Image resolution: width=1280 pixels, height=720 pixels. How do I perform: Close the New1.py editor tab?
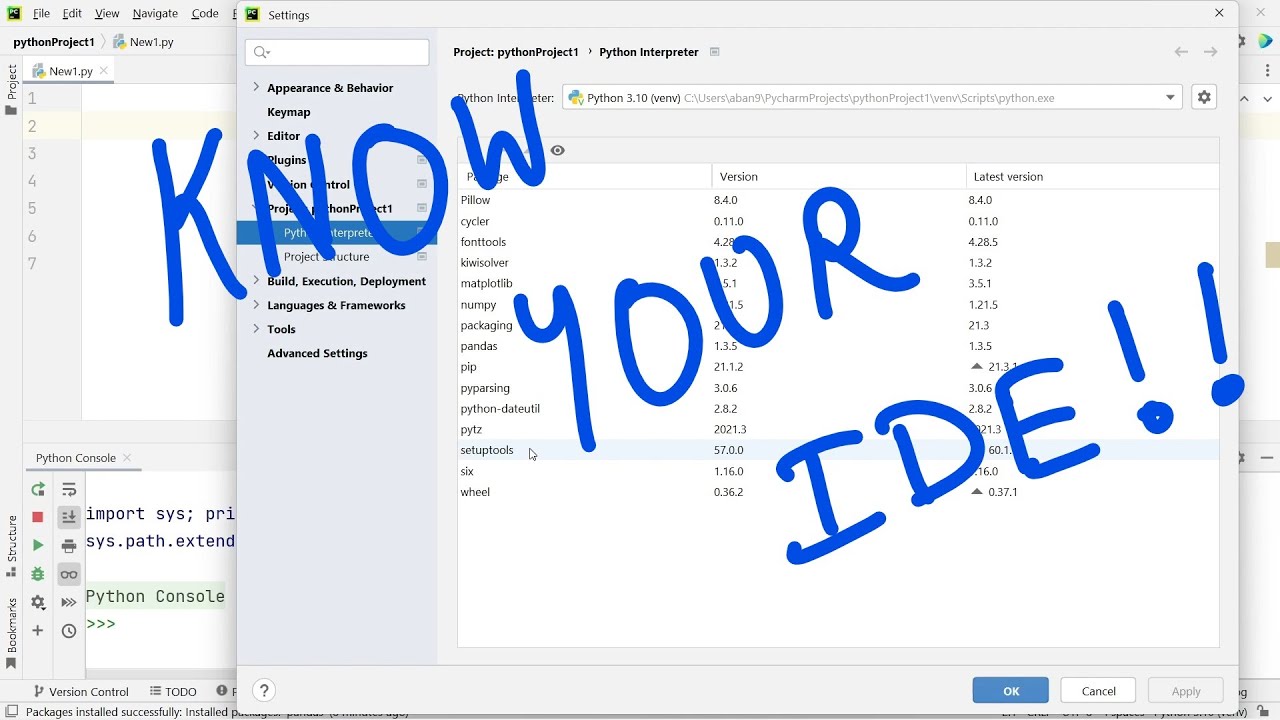point(104,71)
